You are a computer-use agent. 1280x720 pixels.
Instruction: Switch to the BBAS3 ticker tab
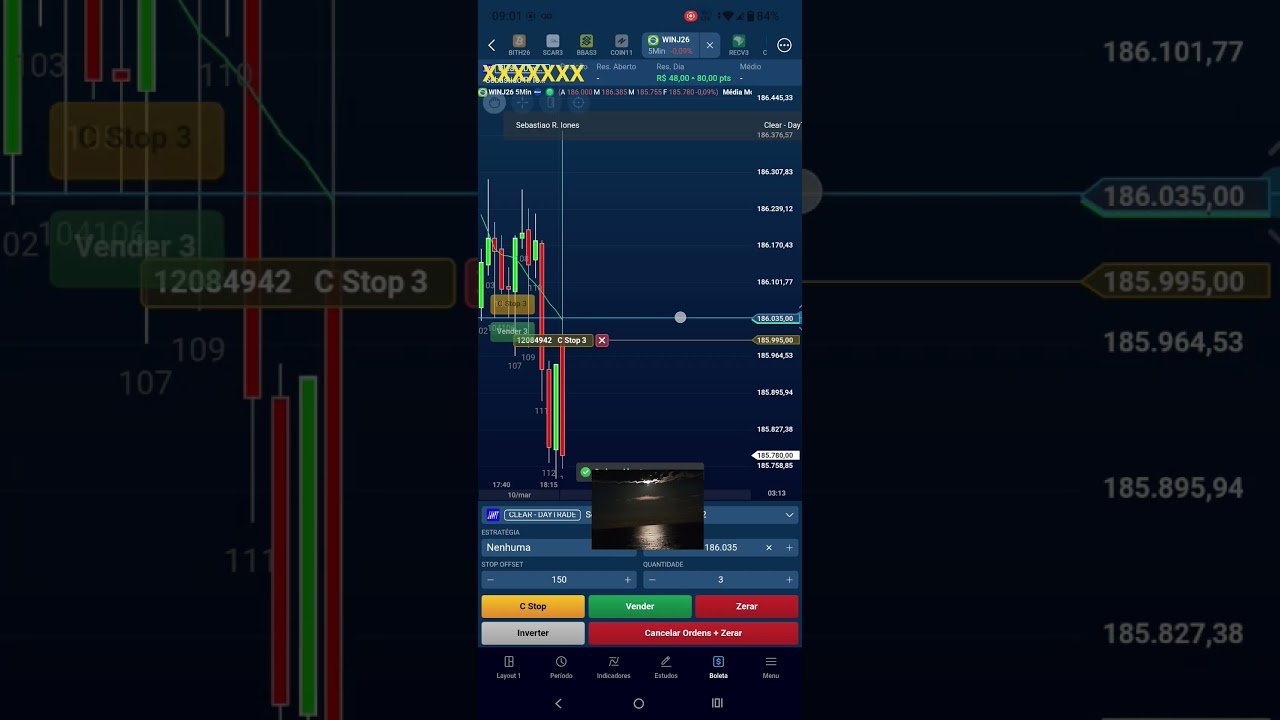[x=586, y=44]
